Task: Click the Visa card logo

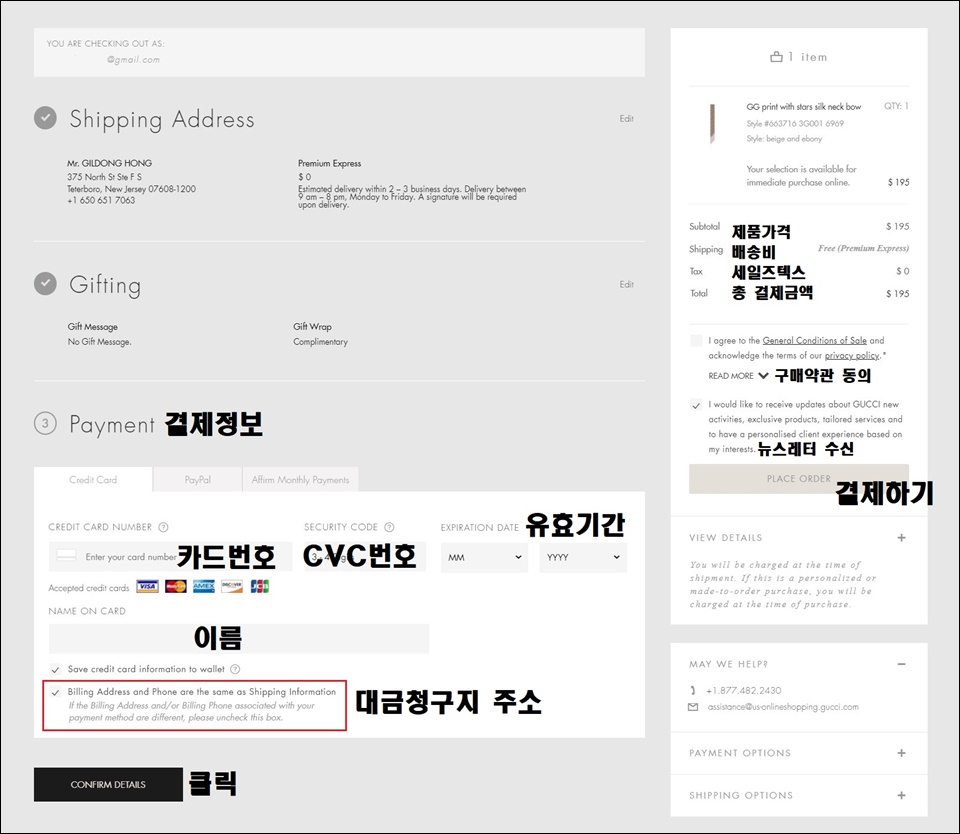Action: 148,587
